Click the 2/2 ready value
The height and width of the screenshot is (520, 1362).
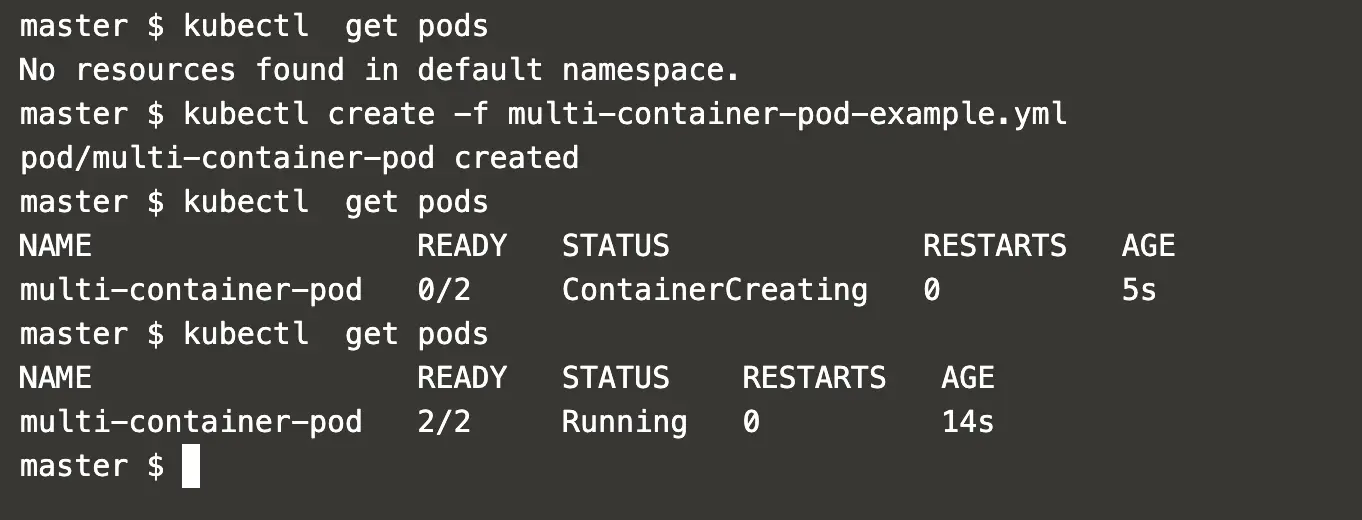[x=444, y=422]
